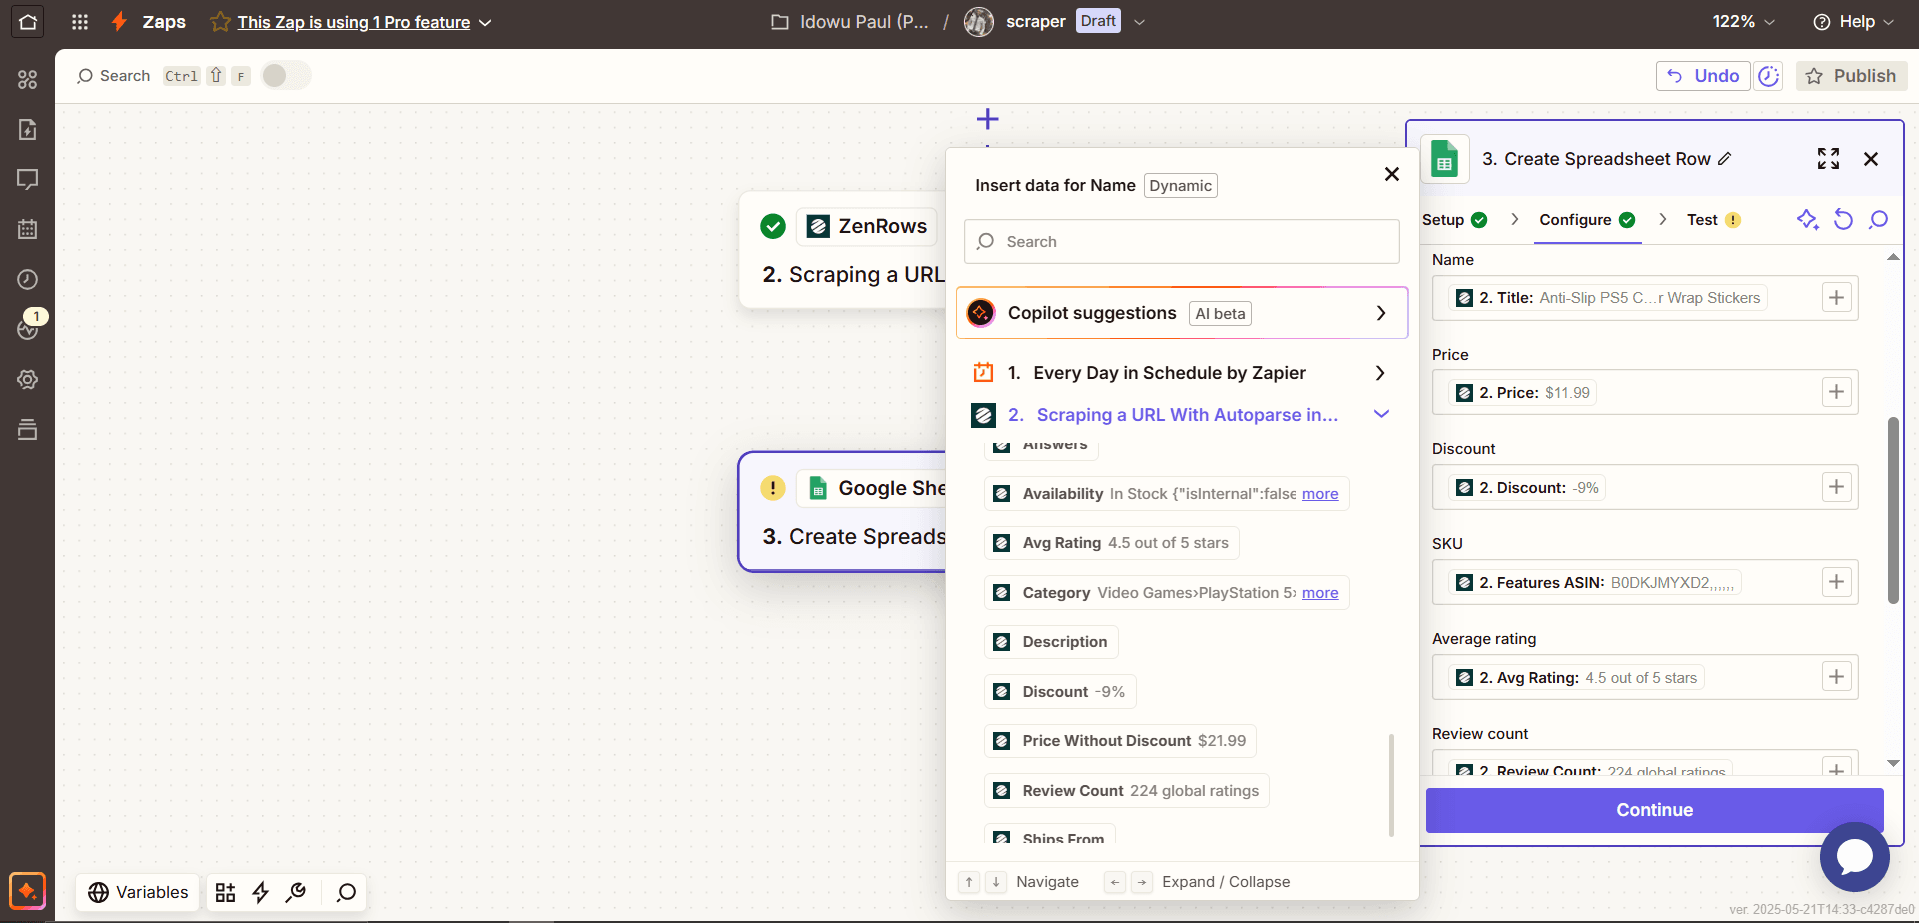Screen dimensions: 1919x923
Task: Open the Variables button
Action: pos(138,892)
